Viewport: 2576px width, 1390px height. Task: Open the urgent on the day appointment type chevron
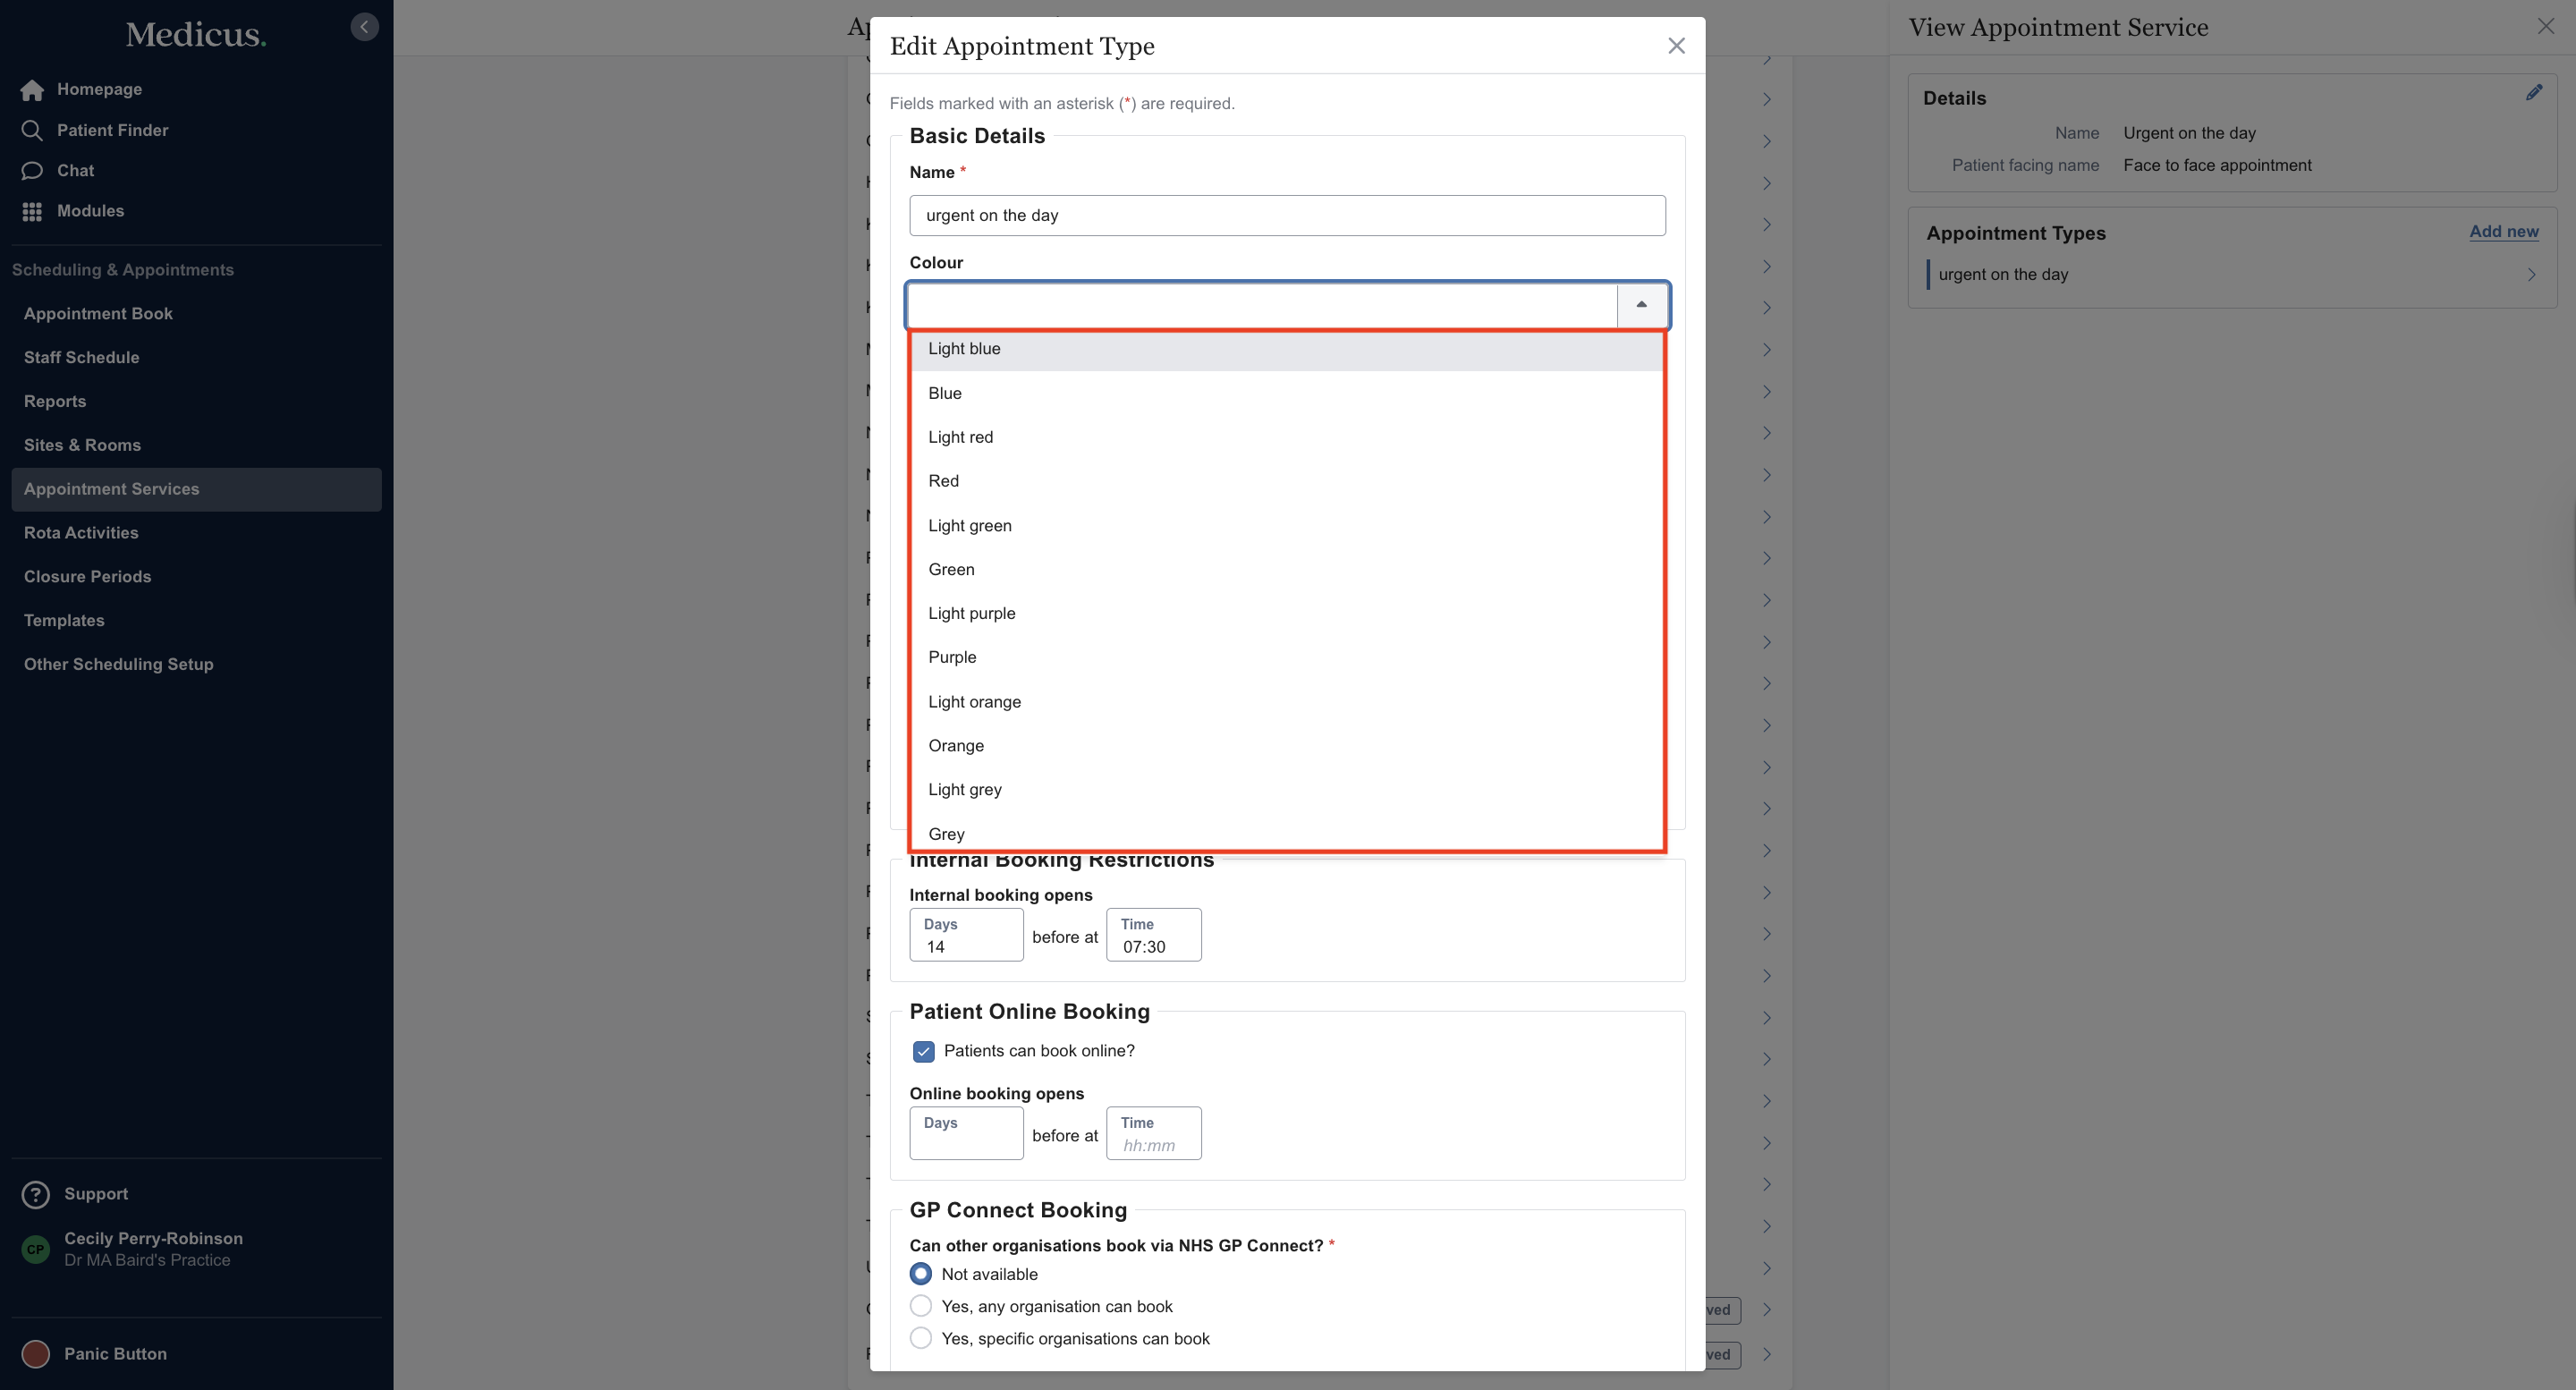point(2531,274)
